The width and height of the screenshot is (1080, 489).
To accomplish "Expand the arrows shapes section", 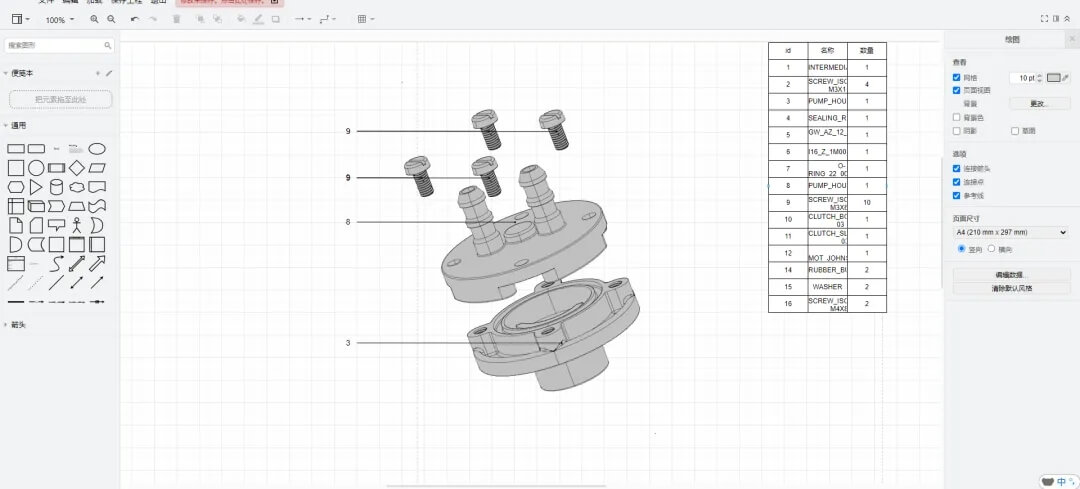I will [6, 324].
